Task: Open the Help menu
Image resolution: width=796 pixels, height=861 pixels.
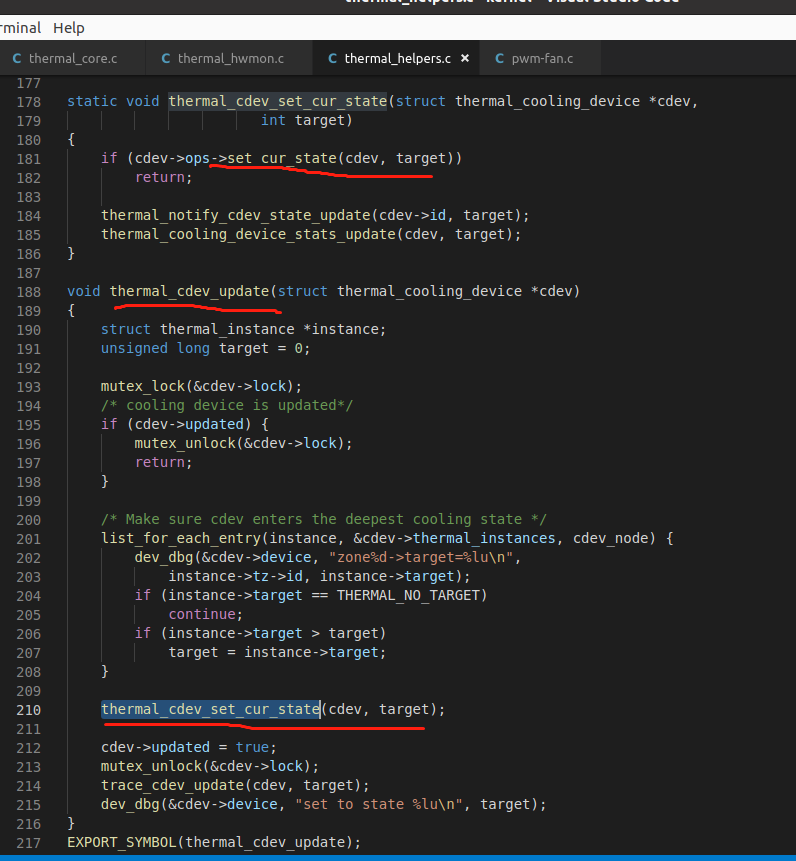Action: (69, 27)
